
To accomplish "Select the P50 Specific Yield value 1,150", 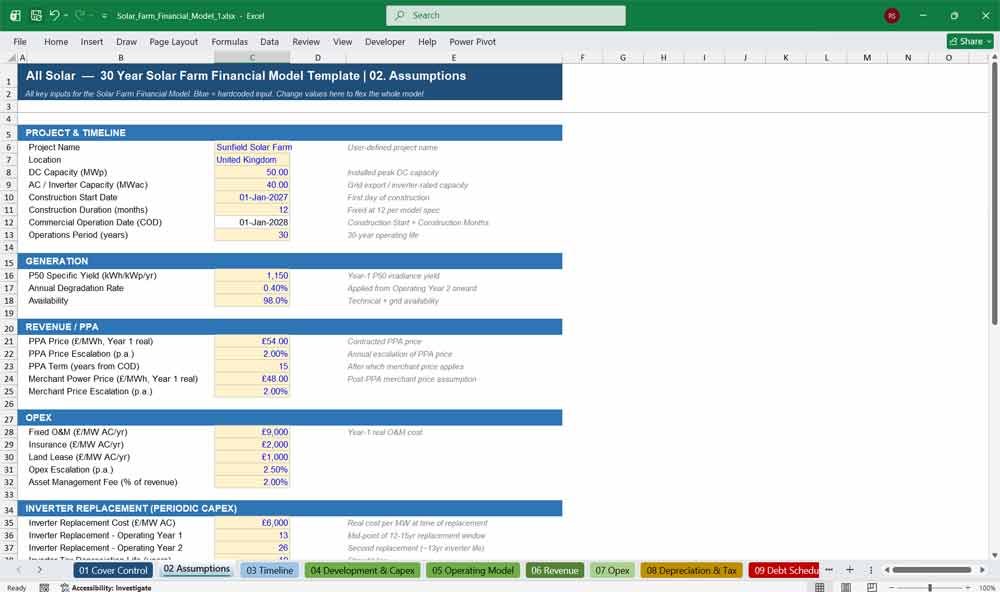I will (252, 276).
